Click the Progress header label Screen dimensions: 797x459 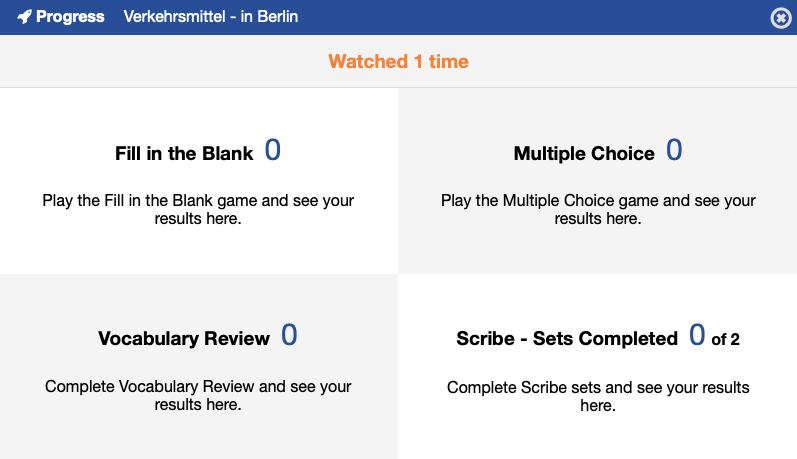[70, 17]
